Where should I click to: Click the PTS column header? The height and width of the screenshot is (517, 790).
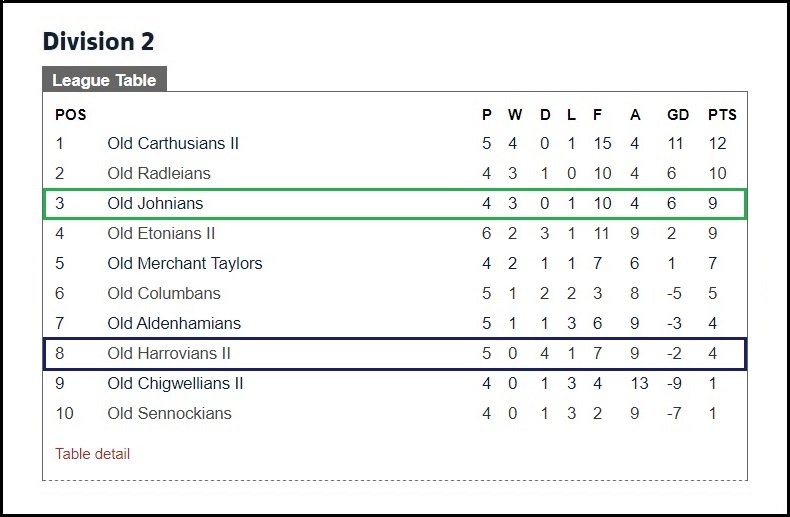[722, 115]
